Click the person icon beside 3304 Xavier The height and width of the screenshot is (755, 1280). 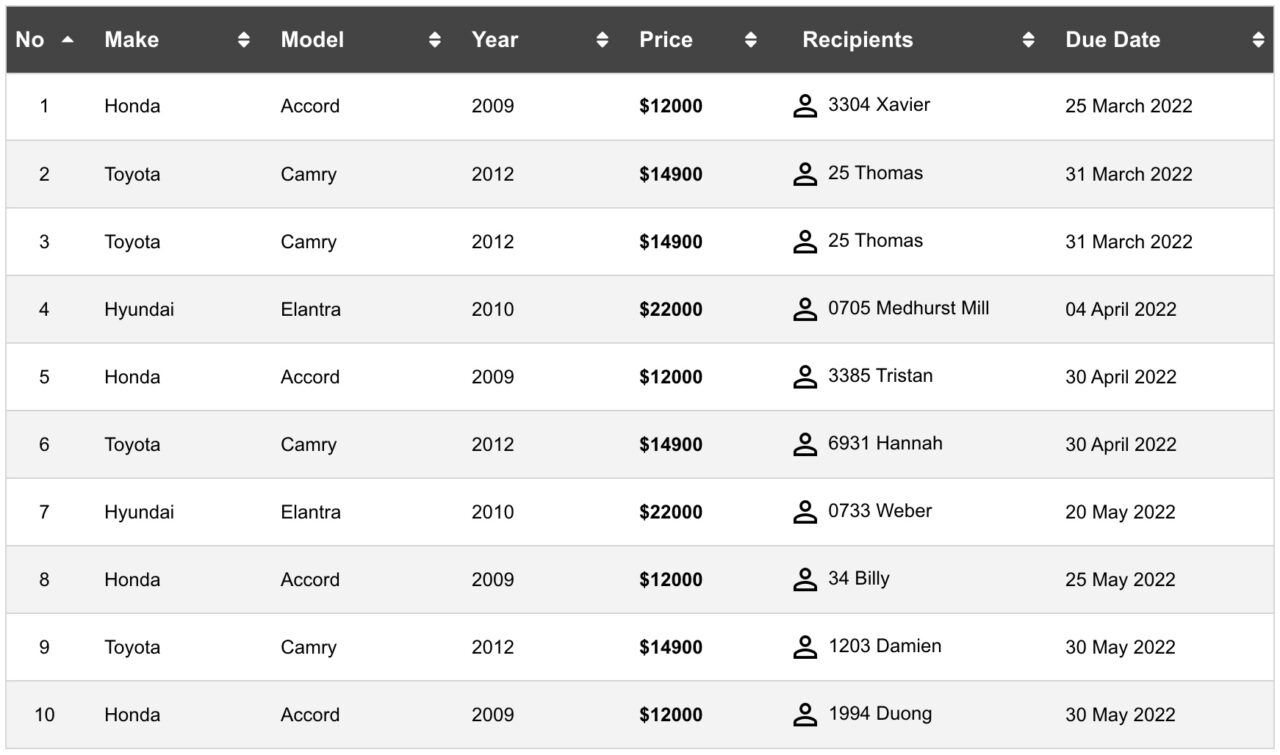click(x=805, y=106)
